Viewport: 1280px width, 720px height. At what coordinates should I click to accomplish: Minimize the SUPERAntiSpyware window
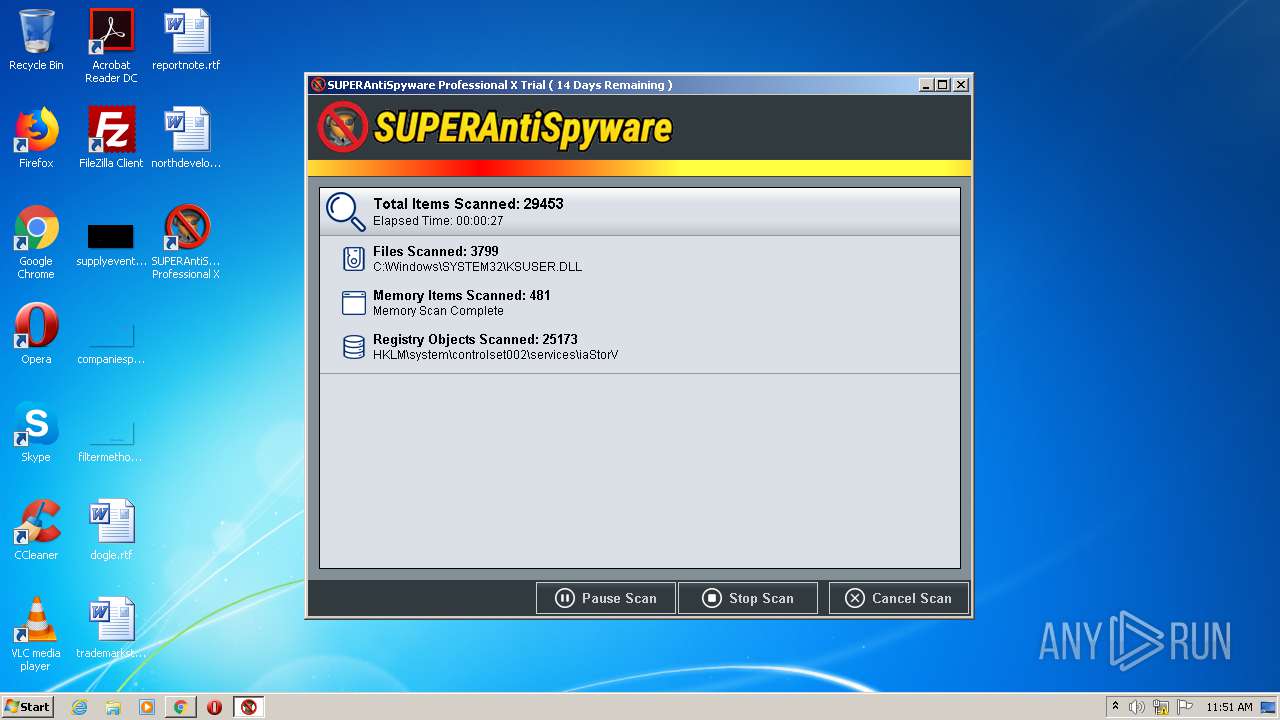point(925,85)
